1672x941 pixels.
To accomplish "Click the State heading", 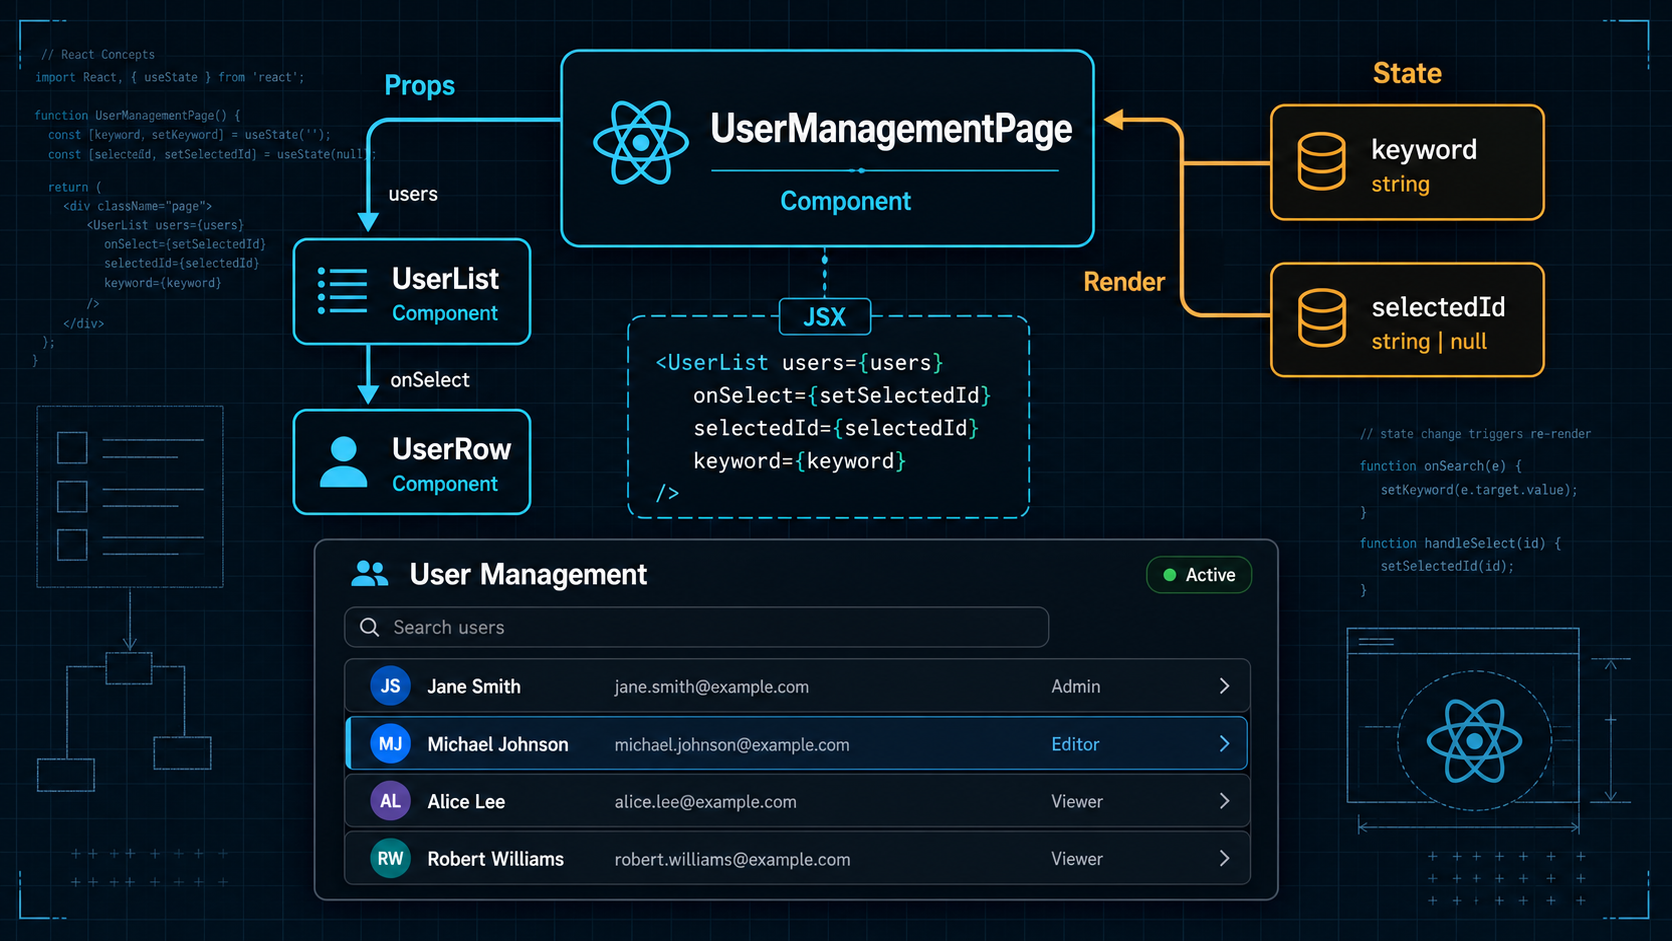I will tap(1406, 73).
